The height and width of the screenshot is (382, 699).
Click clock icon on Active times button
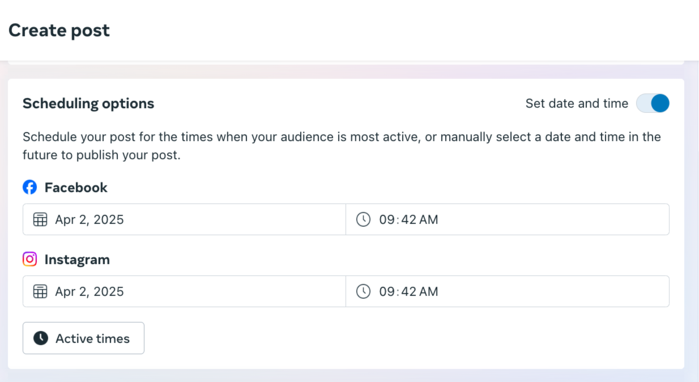point(41,338)
